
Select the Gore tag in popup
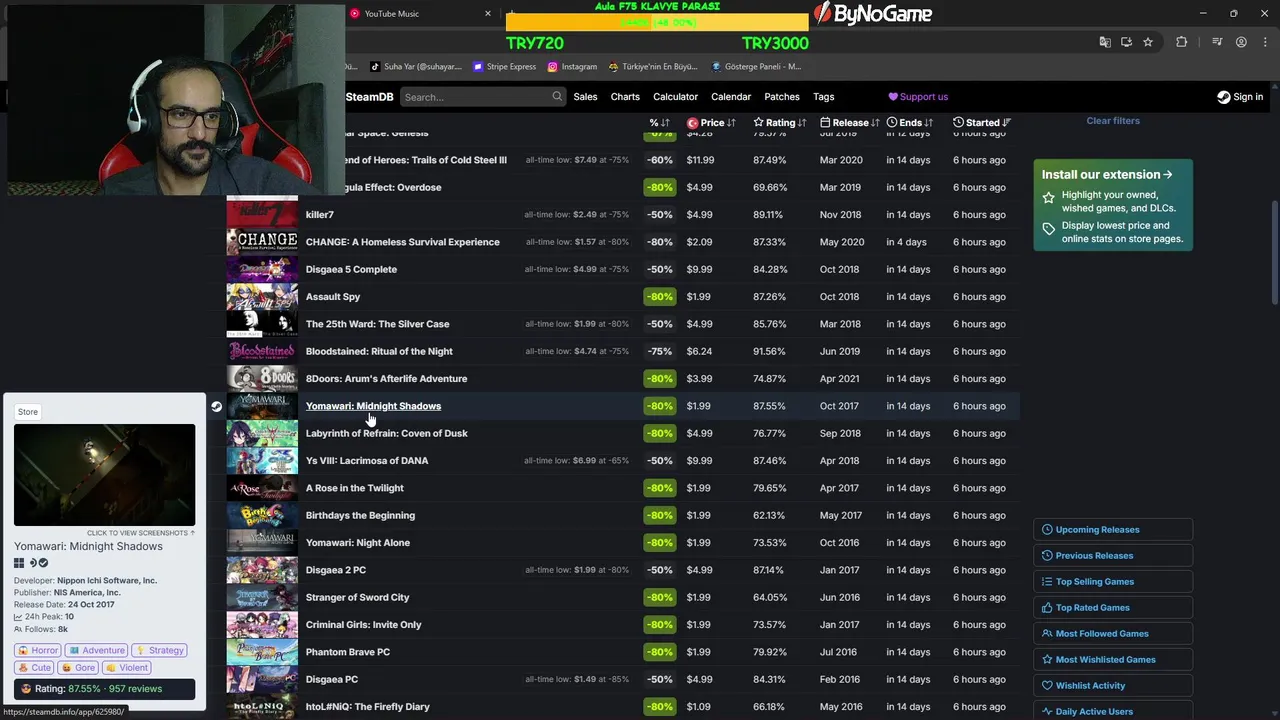point(79,668)
